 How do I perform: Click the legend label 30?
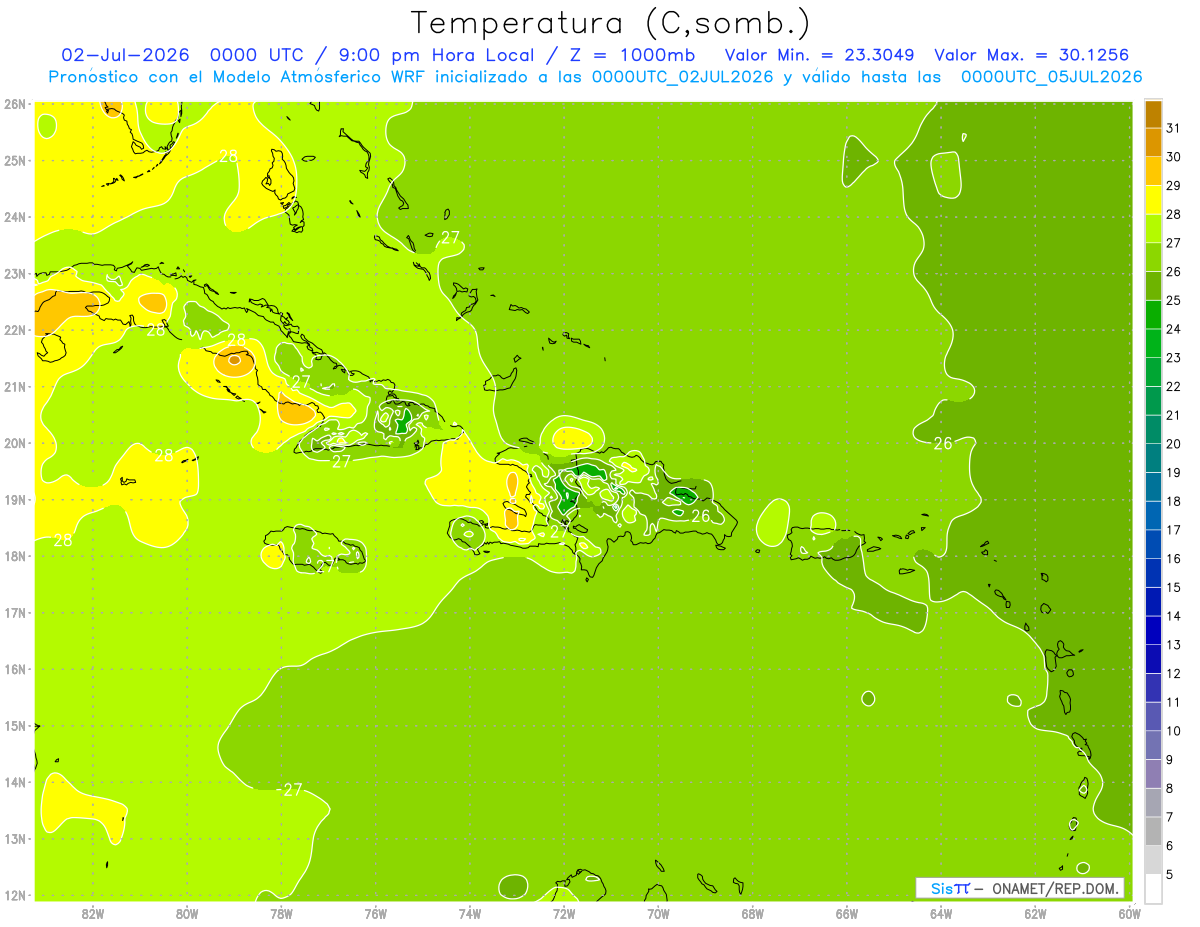(x=1173, y=156)
